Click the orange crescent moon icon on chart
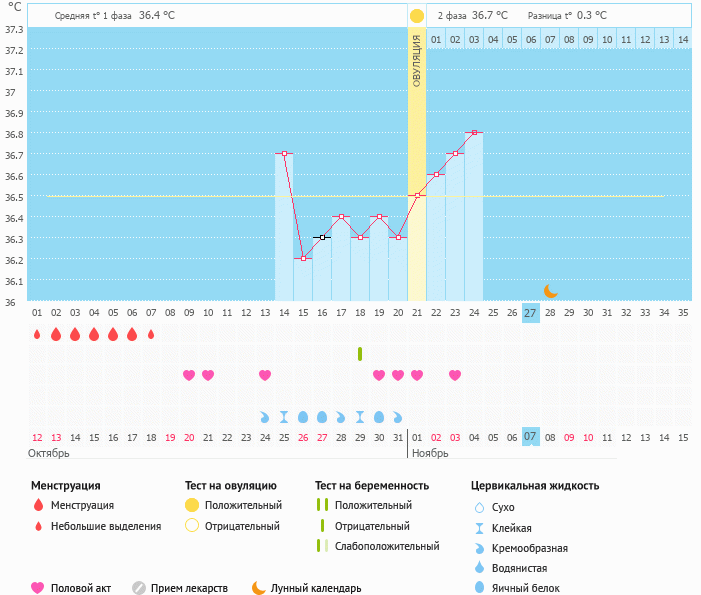 (x=550, y=290)
